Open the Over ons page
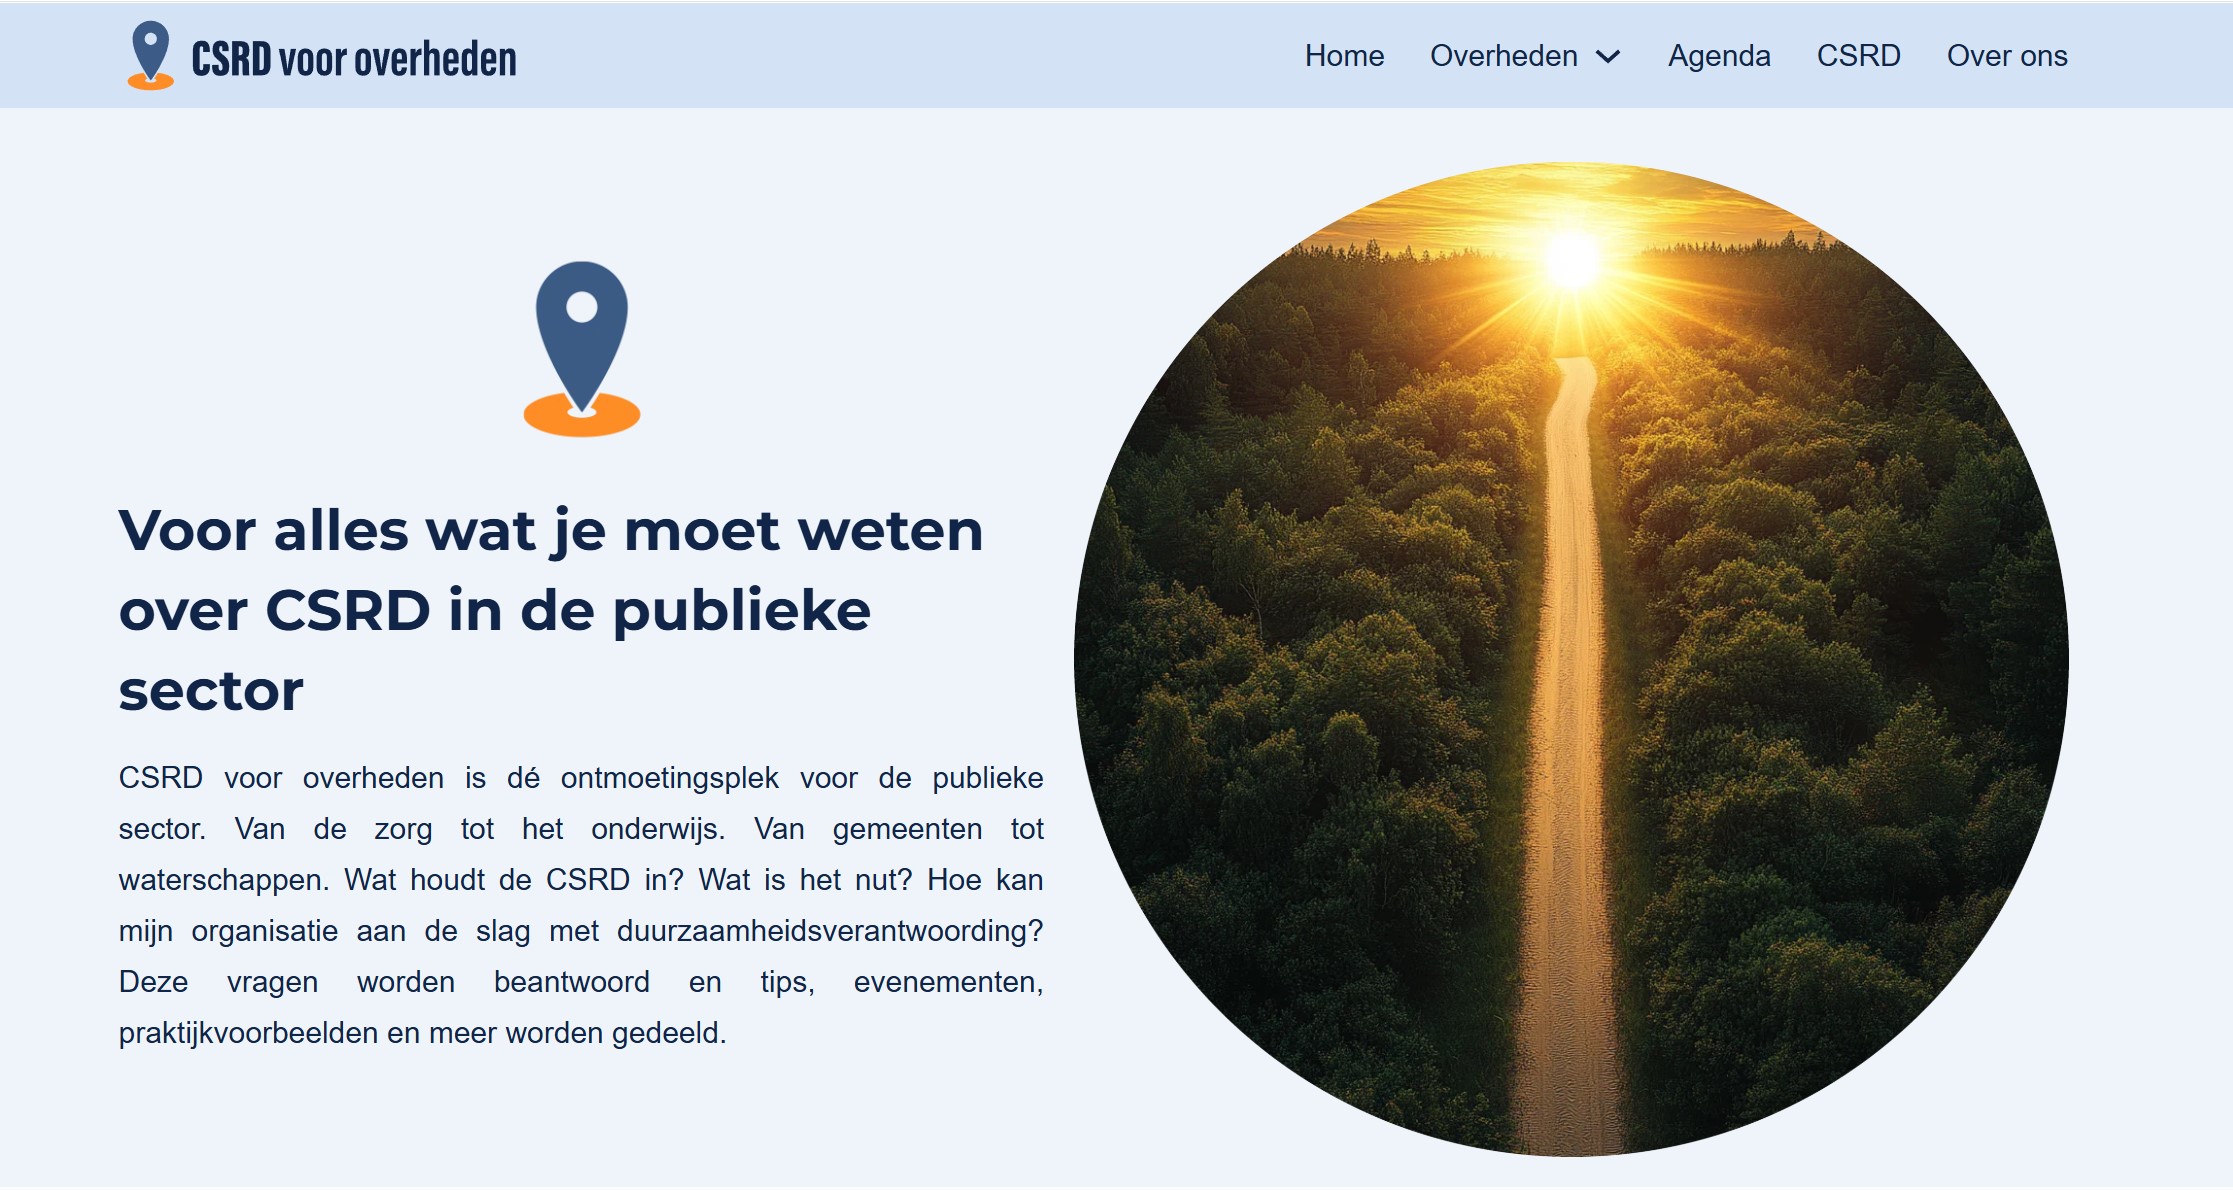The height and width of the screenshot is (1191, 2233). click(x=2006, y=56)
